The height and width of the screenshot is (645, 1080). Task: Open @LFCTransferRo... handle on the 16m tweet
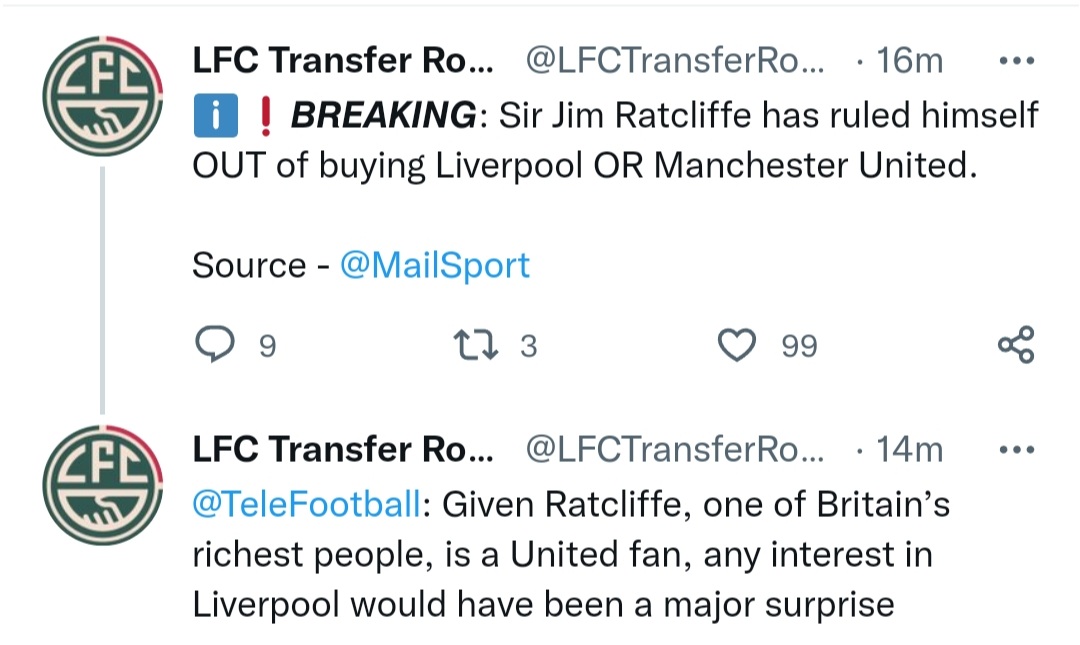click(x=675, y=61)
